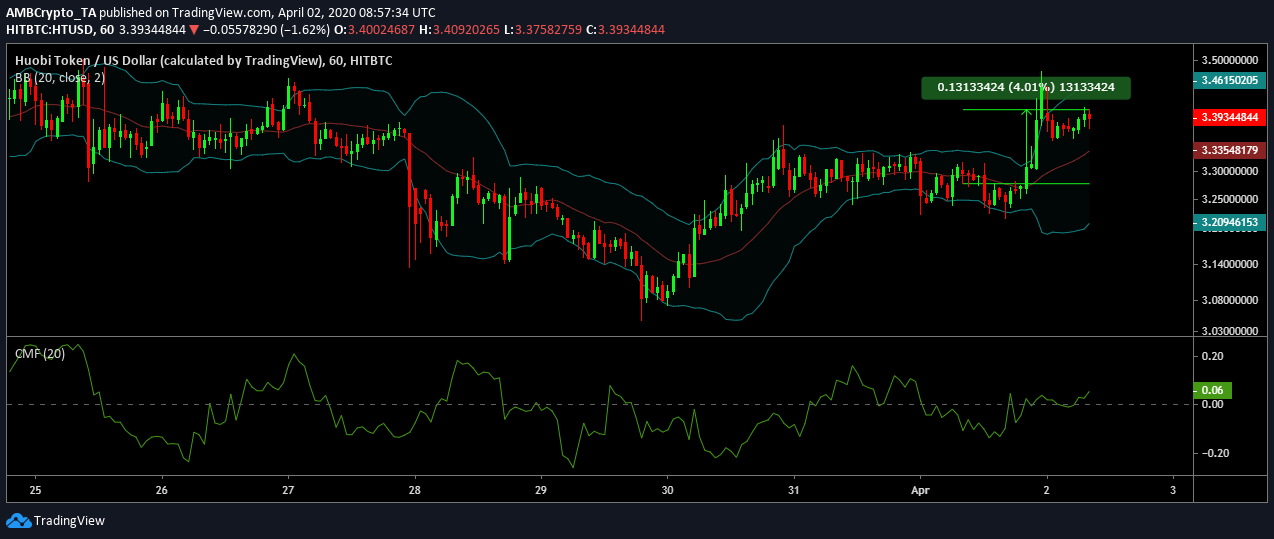The width and height of the screenshot is (1274, 539).
Task: Click the date label 28 on time axis
Action: [x=415, y=491]
